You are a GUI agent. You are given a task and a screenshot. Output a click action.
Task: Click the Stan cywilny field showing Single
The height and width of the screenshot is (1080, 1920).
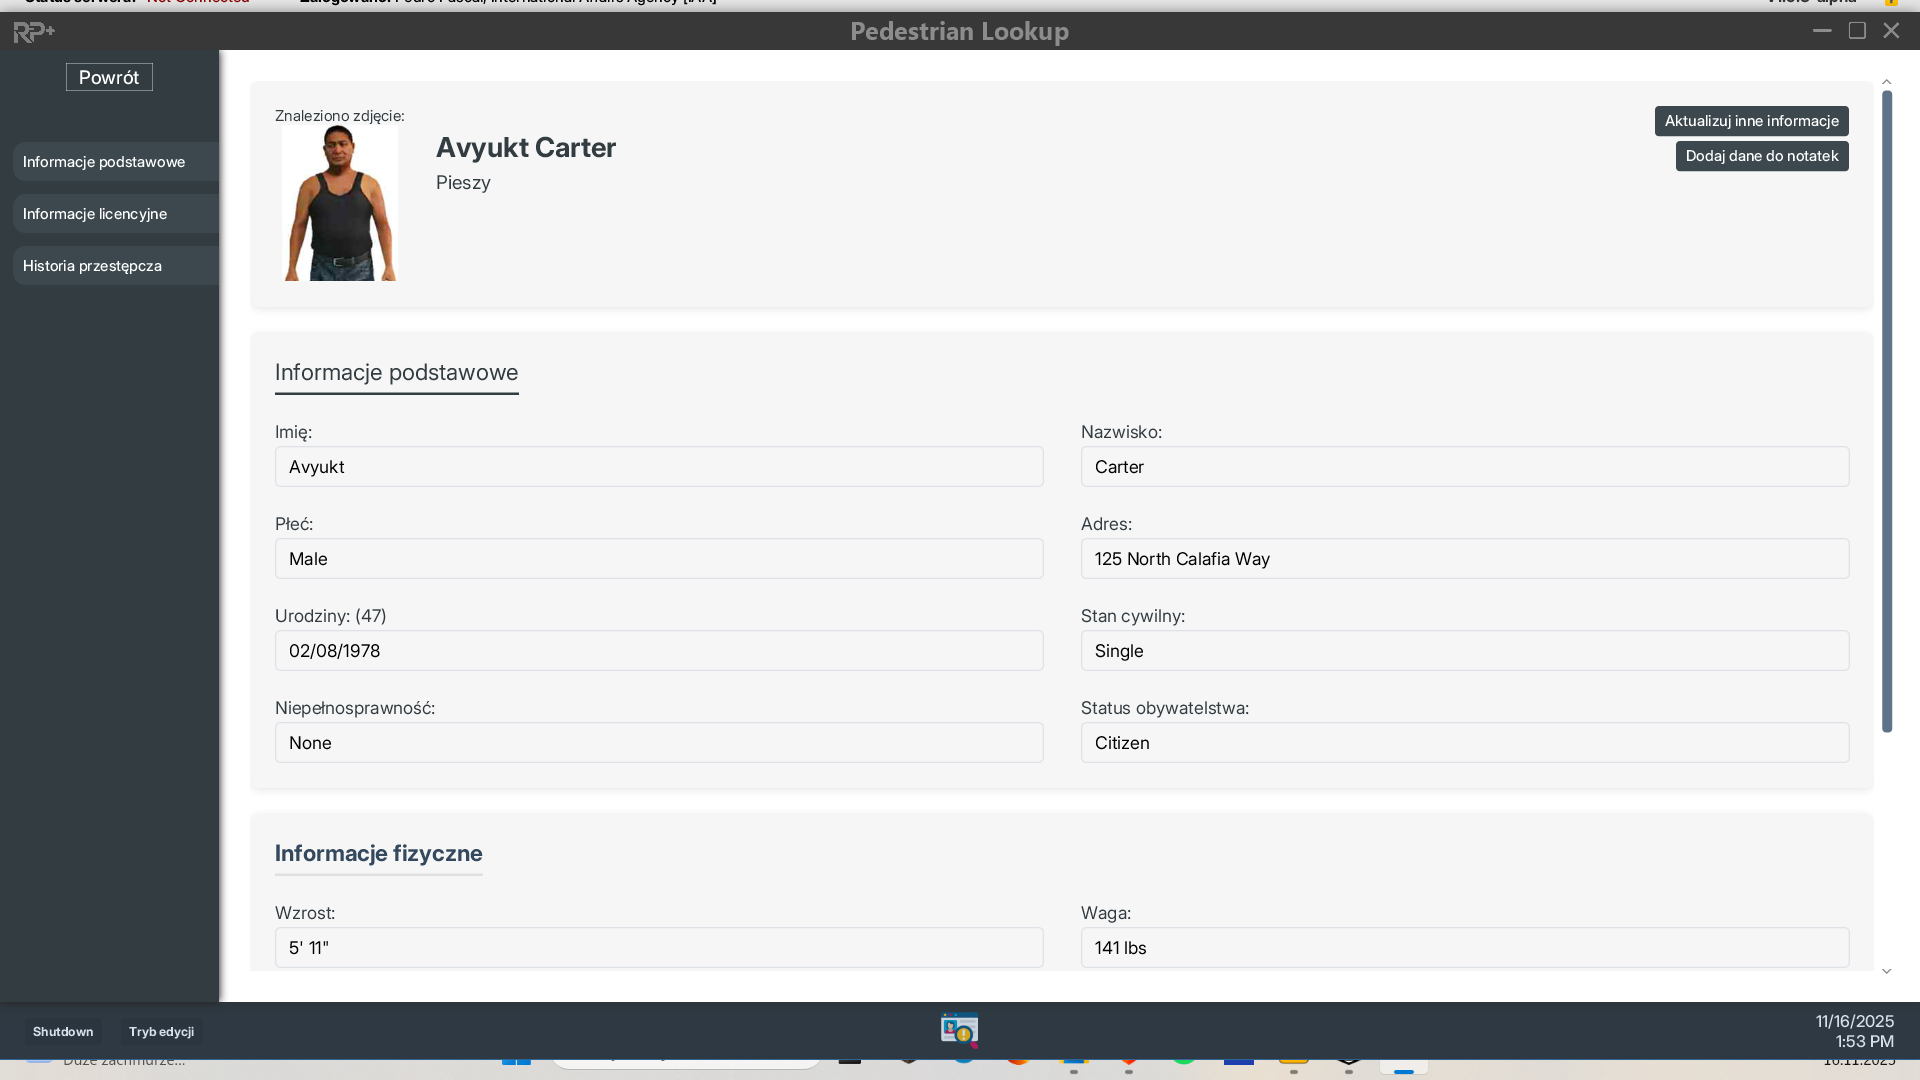click(x=1464, y=651)
